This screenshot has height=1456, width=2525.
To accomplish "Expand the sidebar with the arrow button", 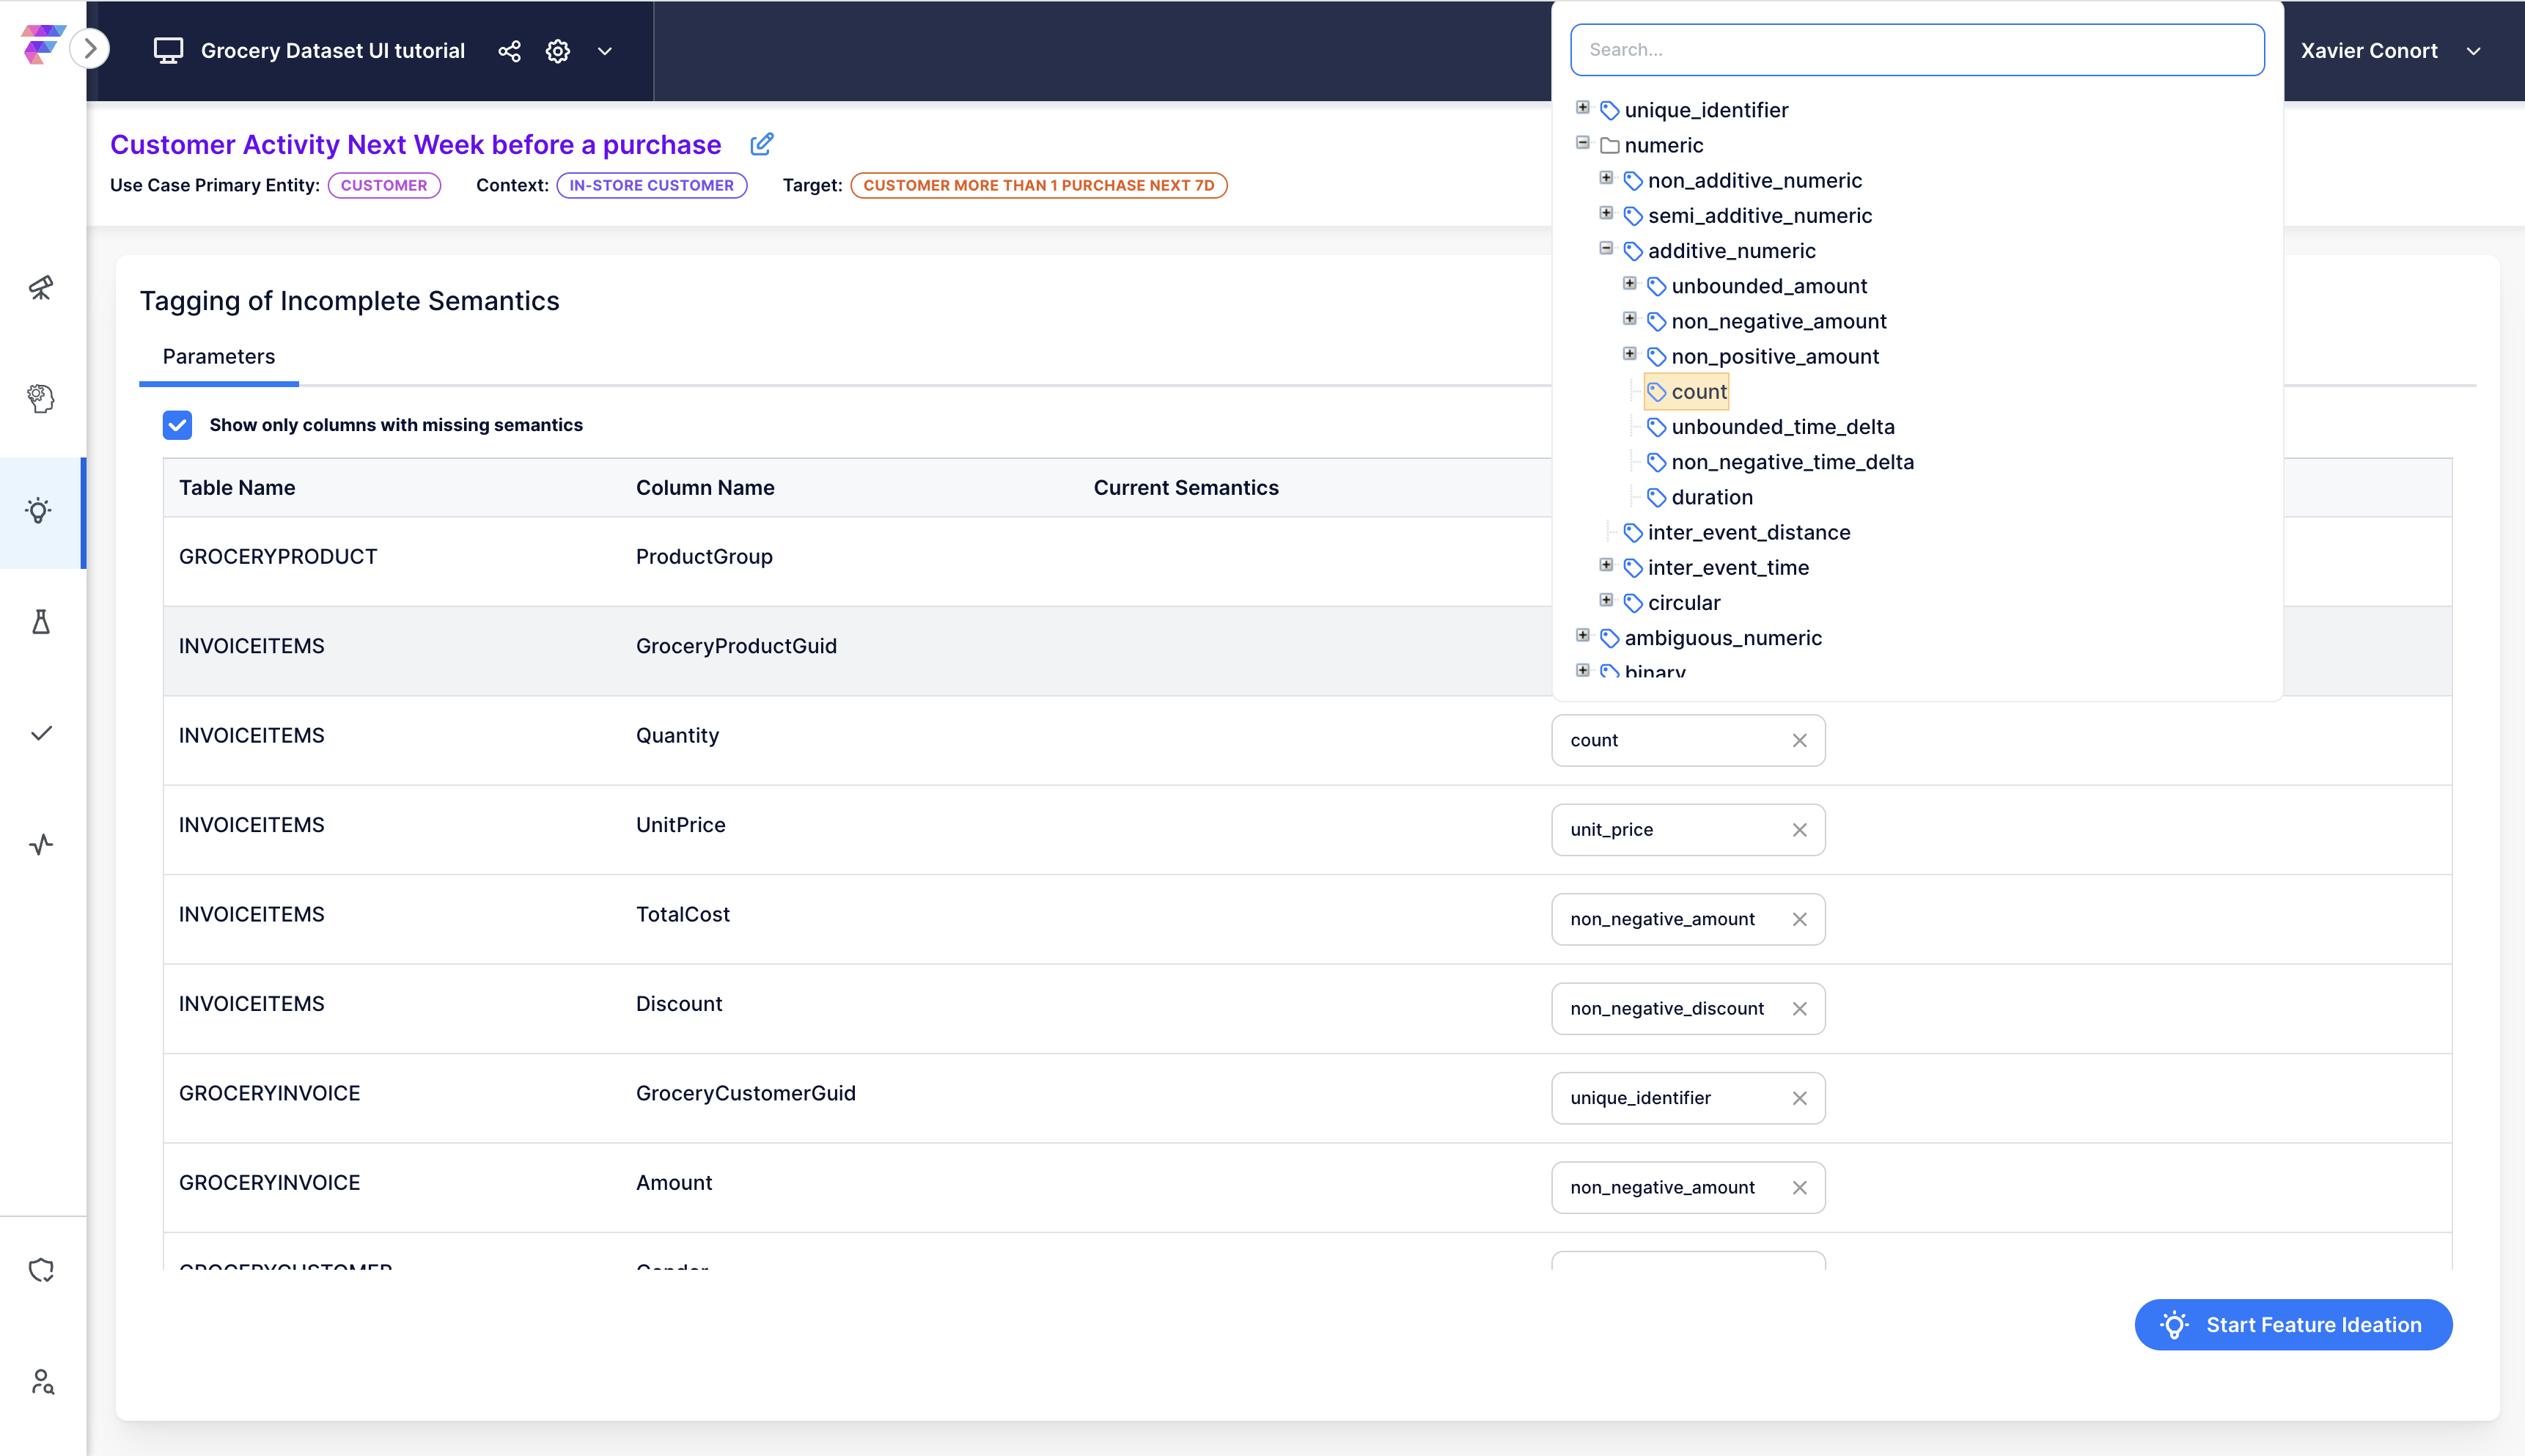I will [90, 48].
